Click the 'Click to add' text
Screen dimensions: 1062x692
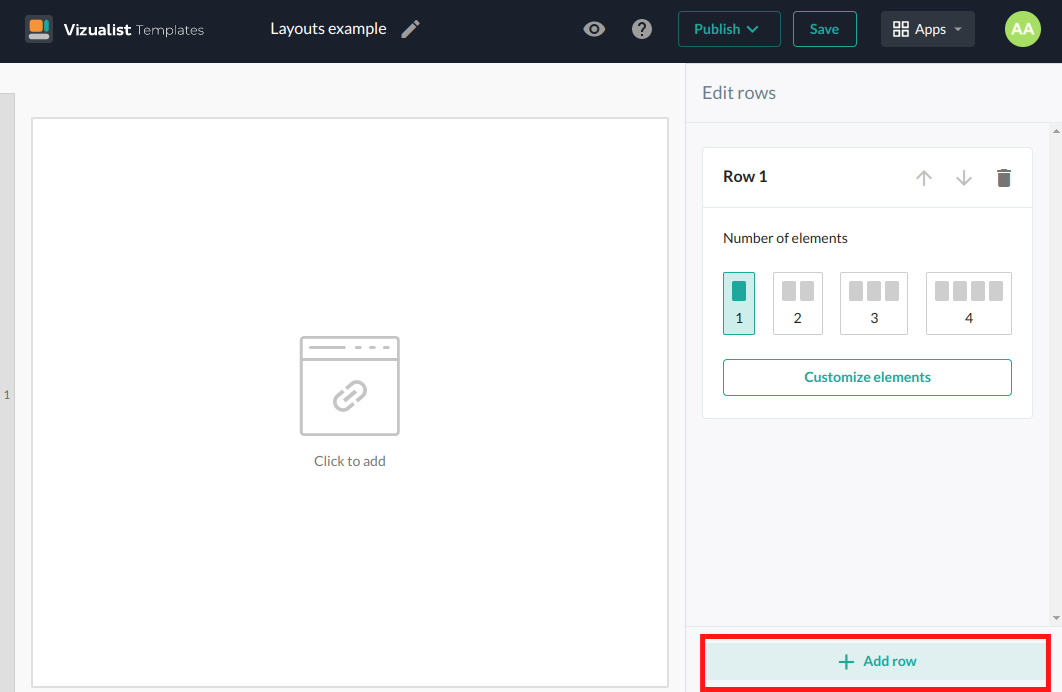pyautogui.click(x=349, y=461)
